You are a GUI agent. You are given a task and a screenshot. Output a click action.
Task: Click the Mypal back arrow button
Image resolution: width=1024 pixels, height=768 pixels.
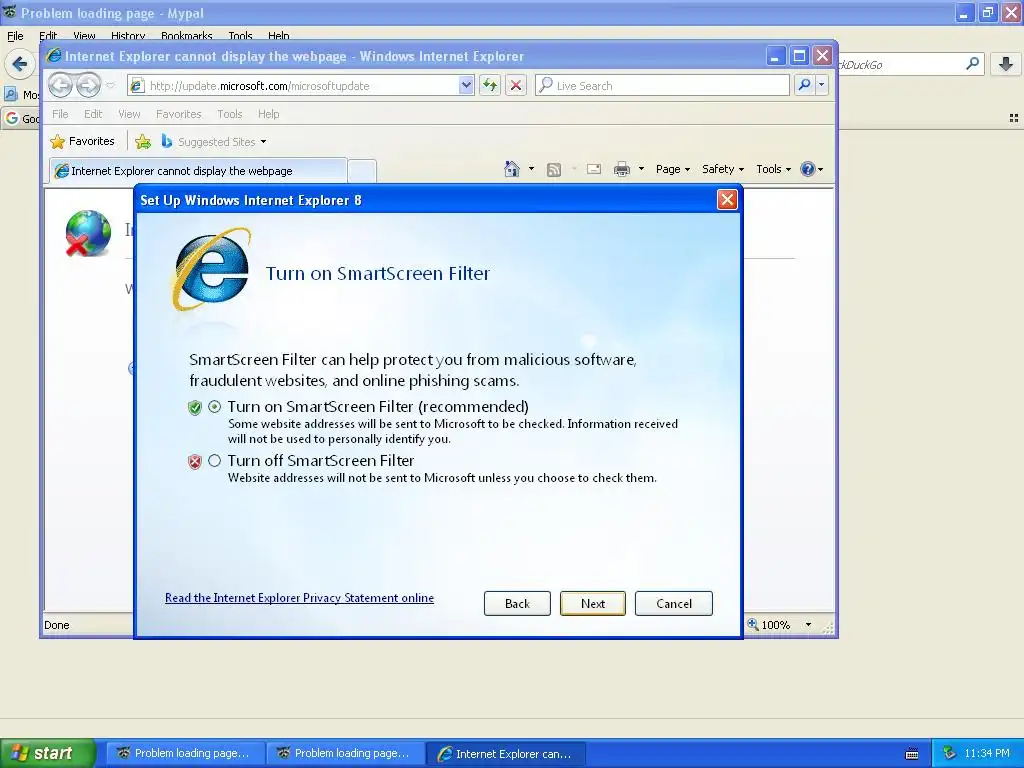coord(20,64)
